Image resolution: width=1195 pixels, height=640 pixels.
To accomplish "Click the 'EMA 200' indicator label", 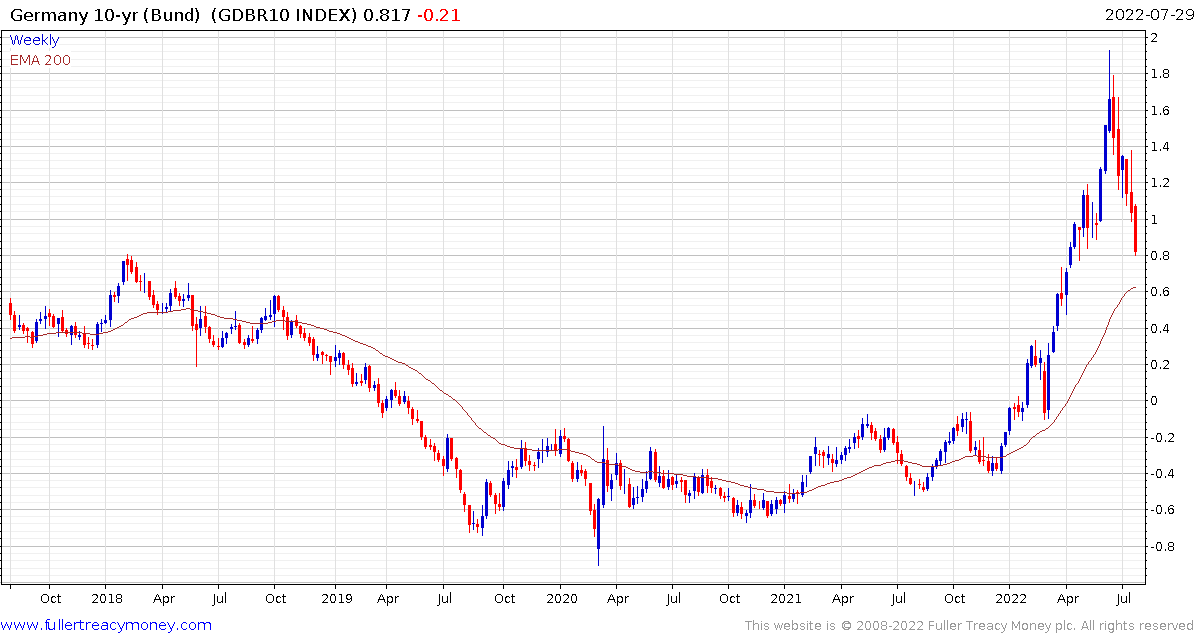I will point(40,60).
